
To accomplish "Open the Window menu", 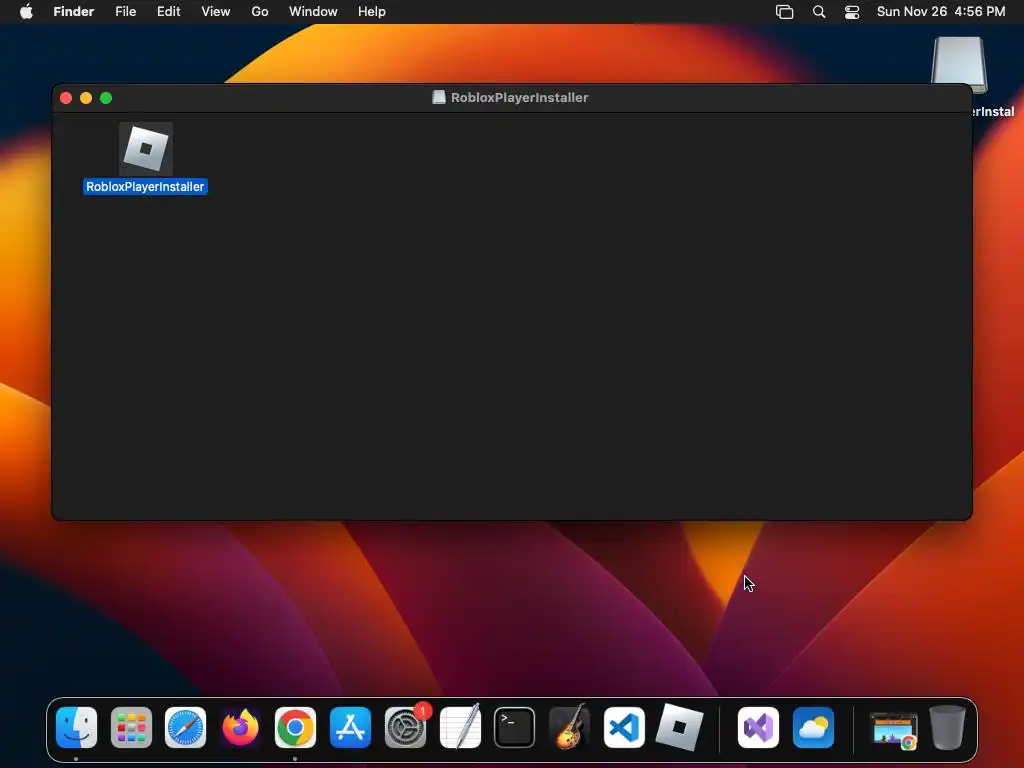I will click(313, 12).
